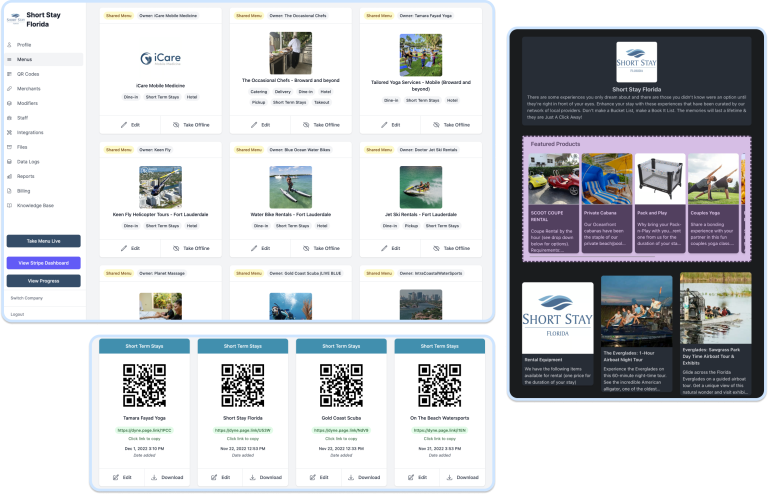Click the Tamara Fayad Yoga QR code image
768x494 pixels.
click(x=144, y=385)
